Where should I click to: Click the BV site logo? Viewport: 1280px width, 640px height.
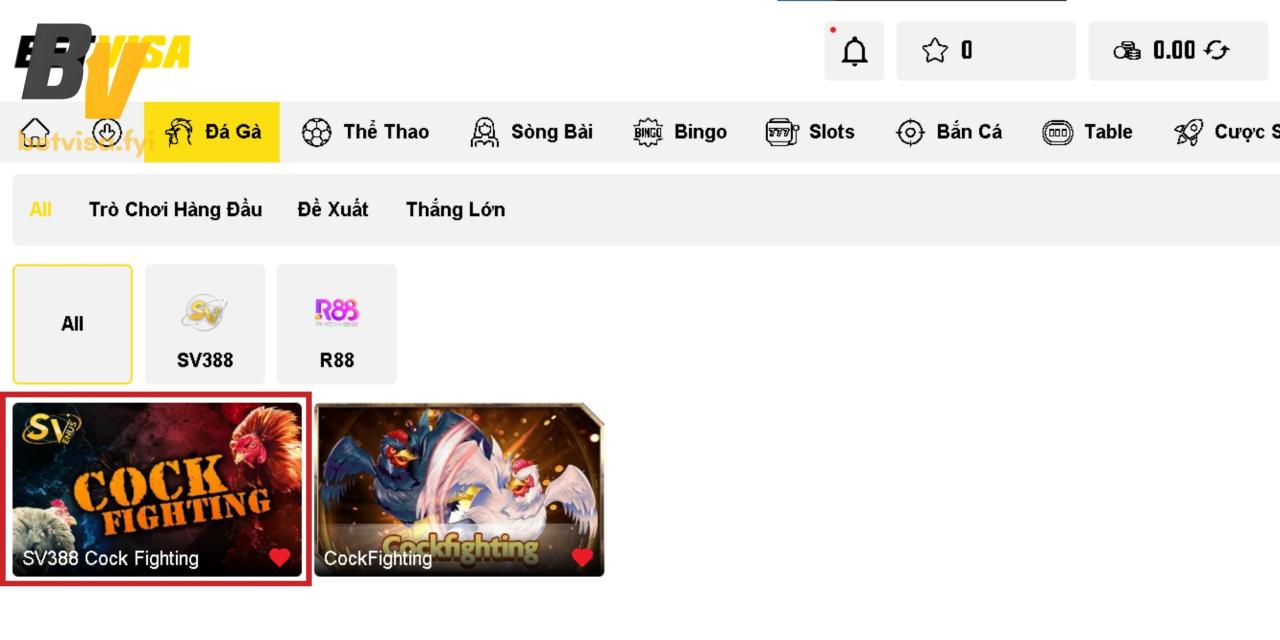pyautogui.click(x=100, y=62)
